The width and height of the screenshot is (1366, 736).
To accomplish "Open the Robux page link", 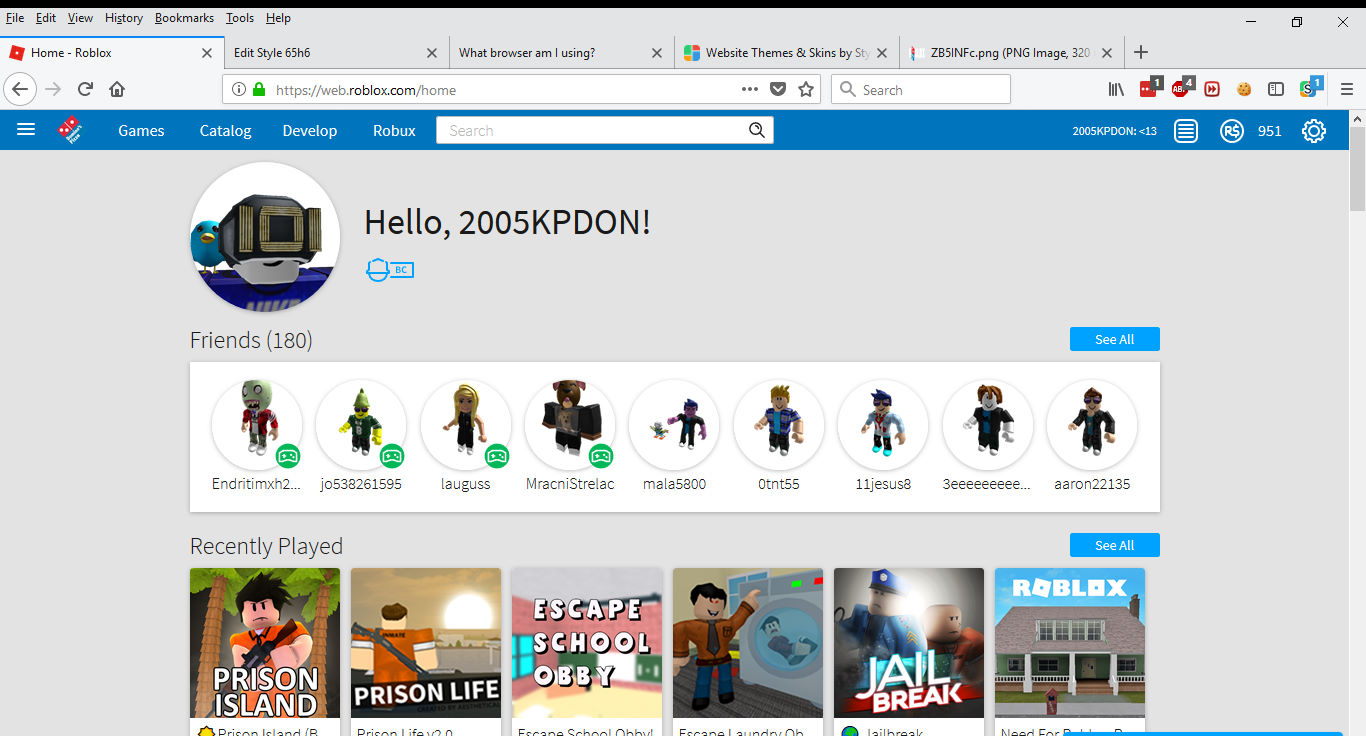I will point(394,130).
